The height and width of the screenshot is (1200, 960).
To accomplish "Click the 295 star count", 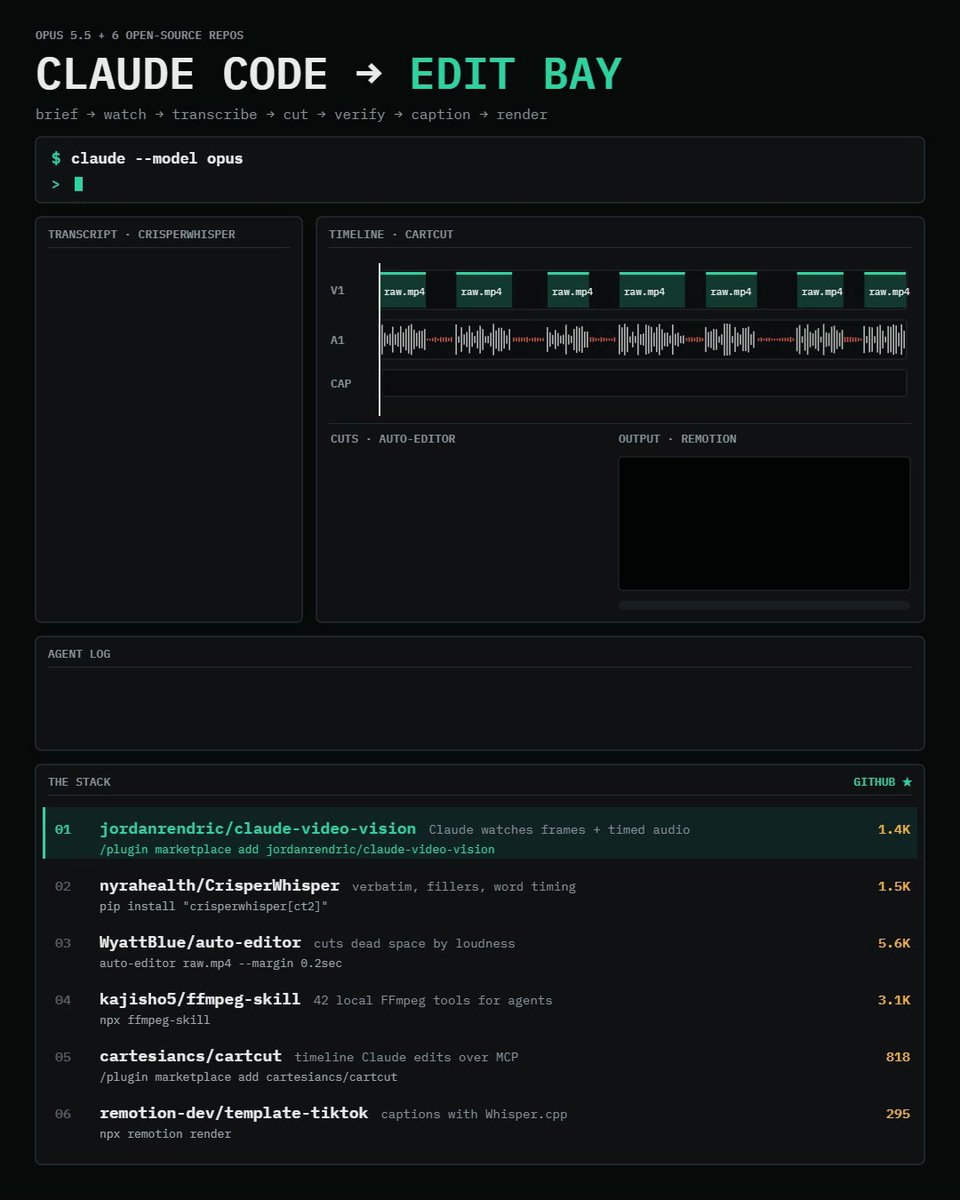I will 898,1114.
